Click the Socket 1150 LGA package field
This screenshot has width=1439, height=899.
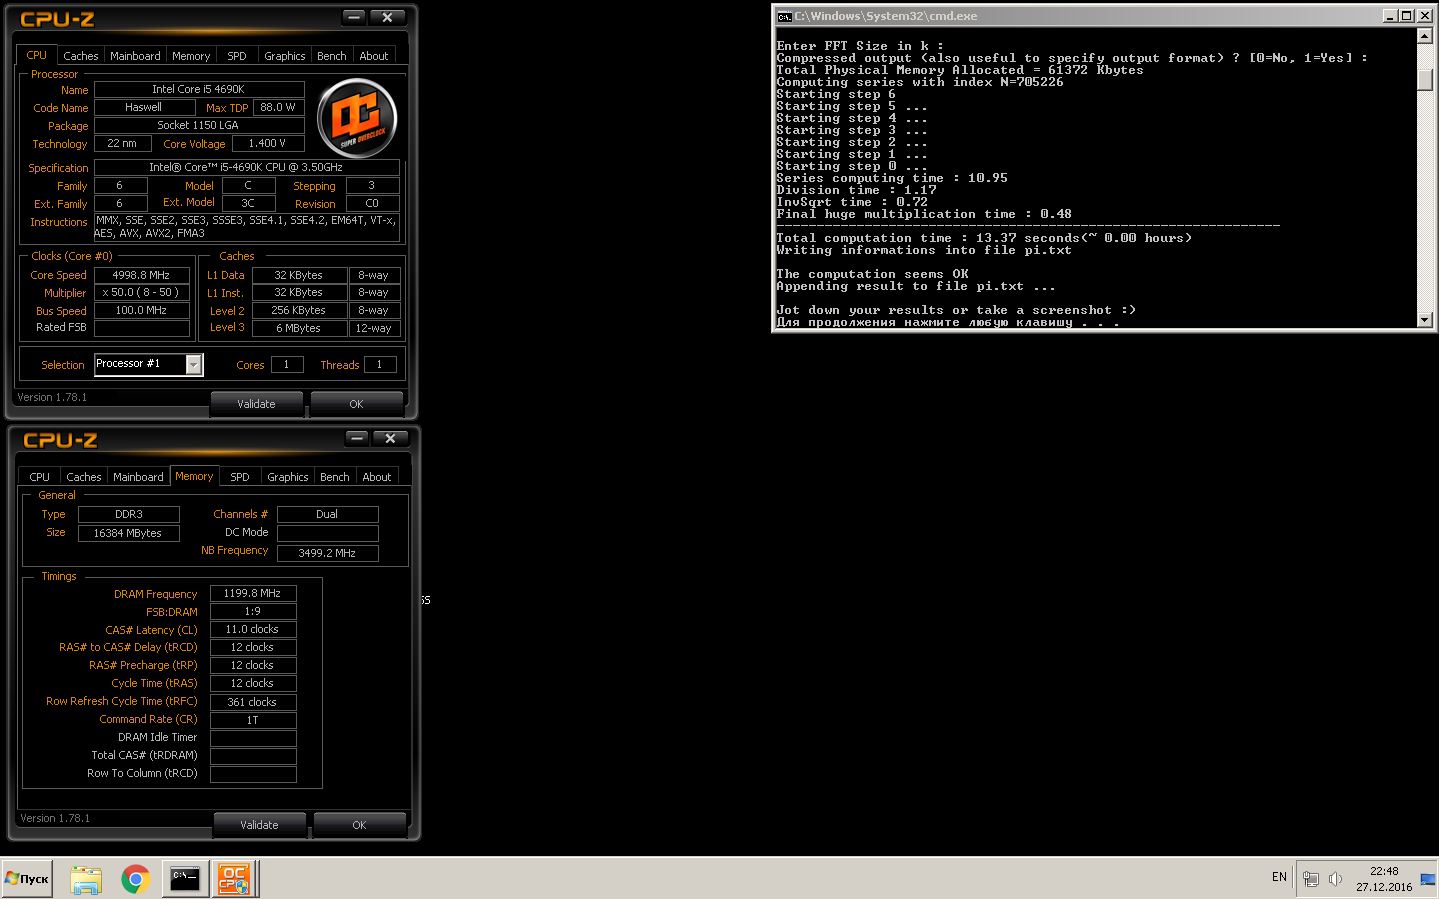[x=198, y=126]
